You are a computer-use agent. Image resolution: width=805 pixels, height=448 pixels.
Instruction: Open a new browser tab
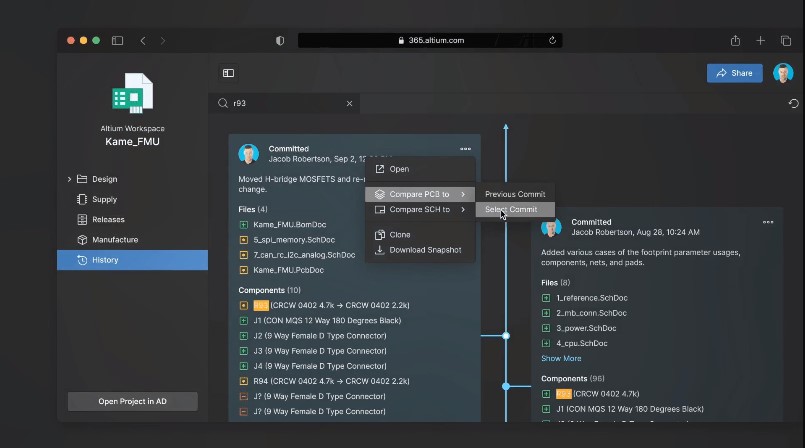pos(760,41)
